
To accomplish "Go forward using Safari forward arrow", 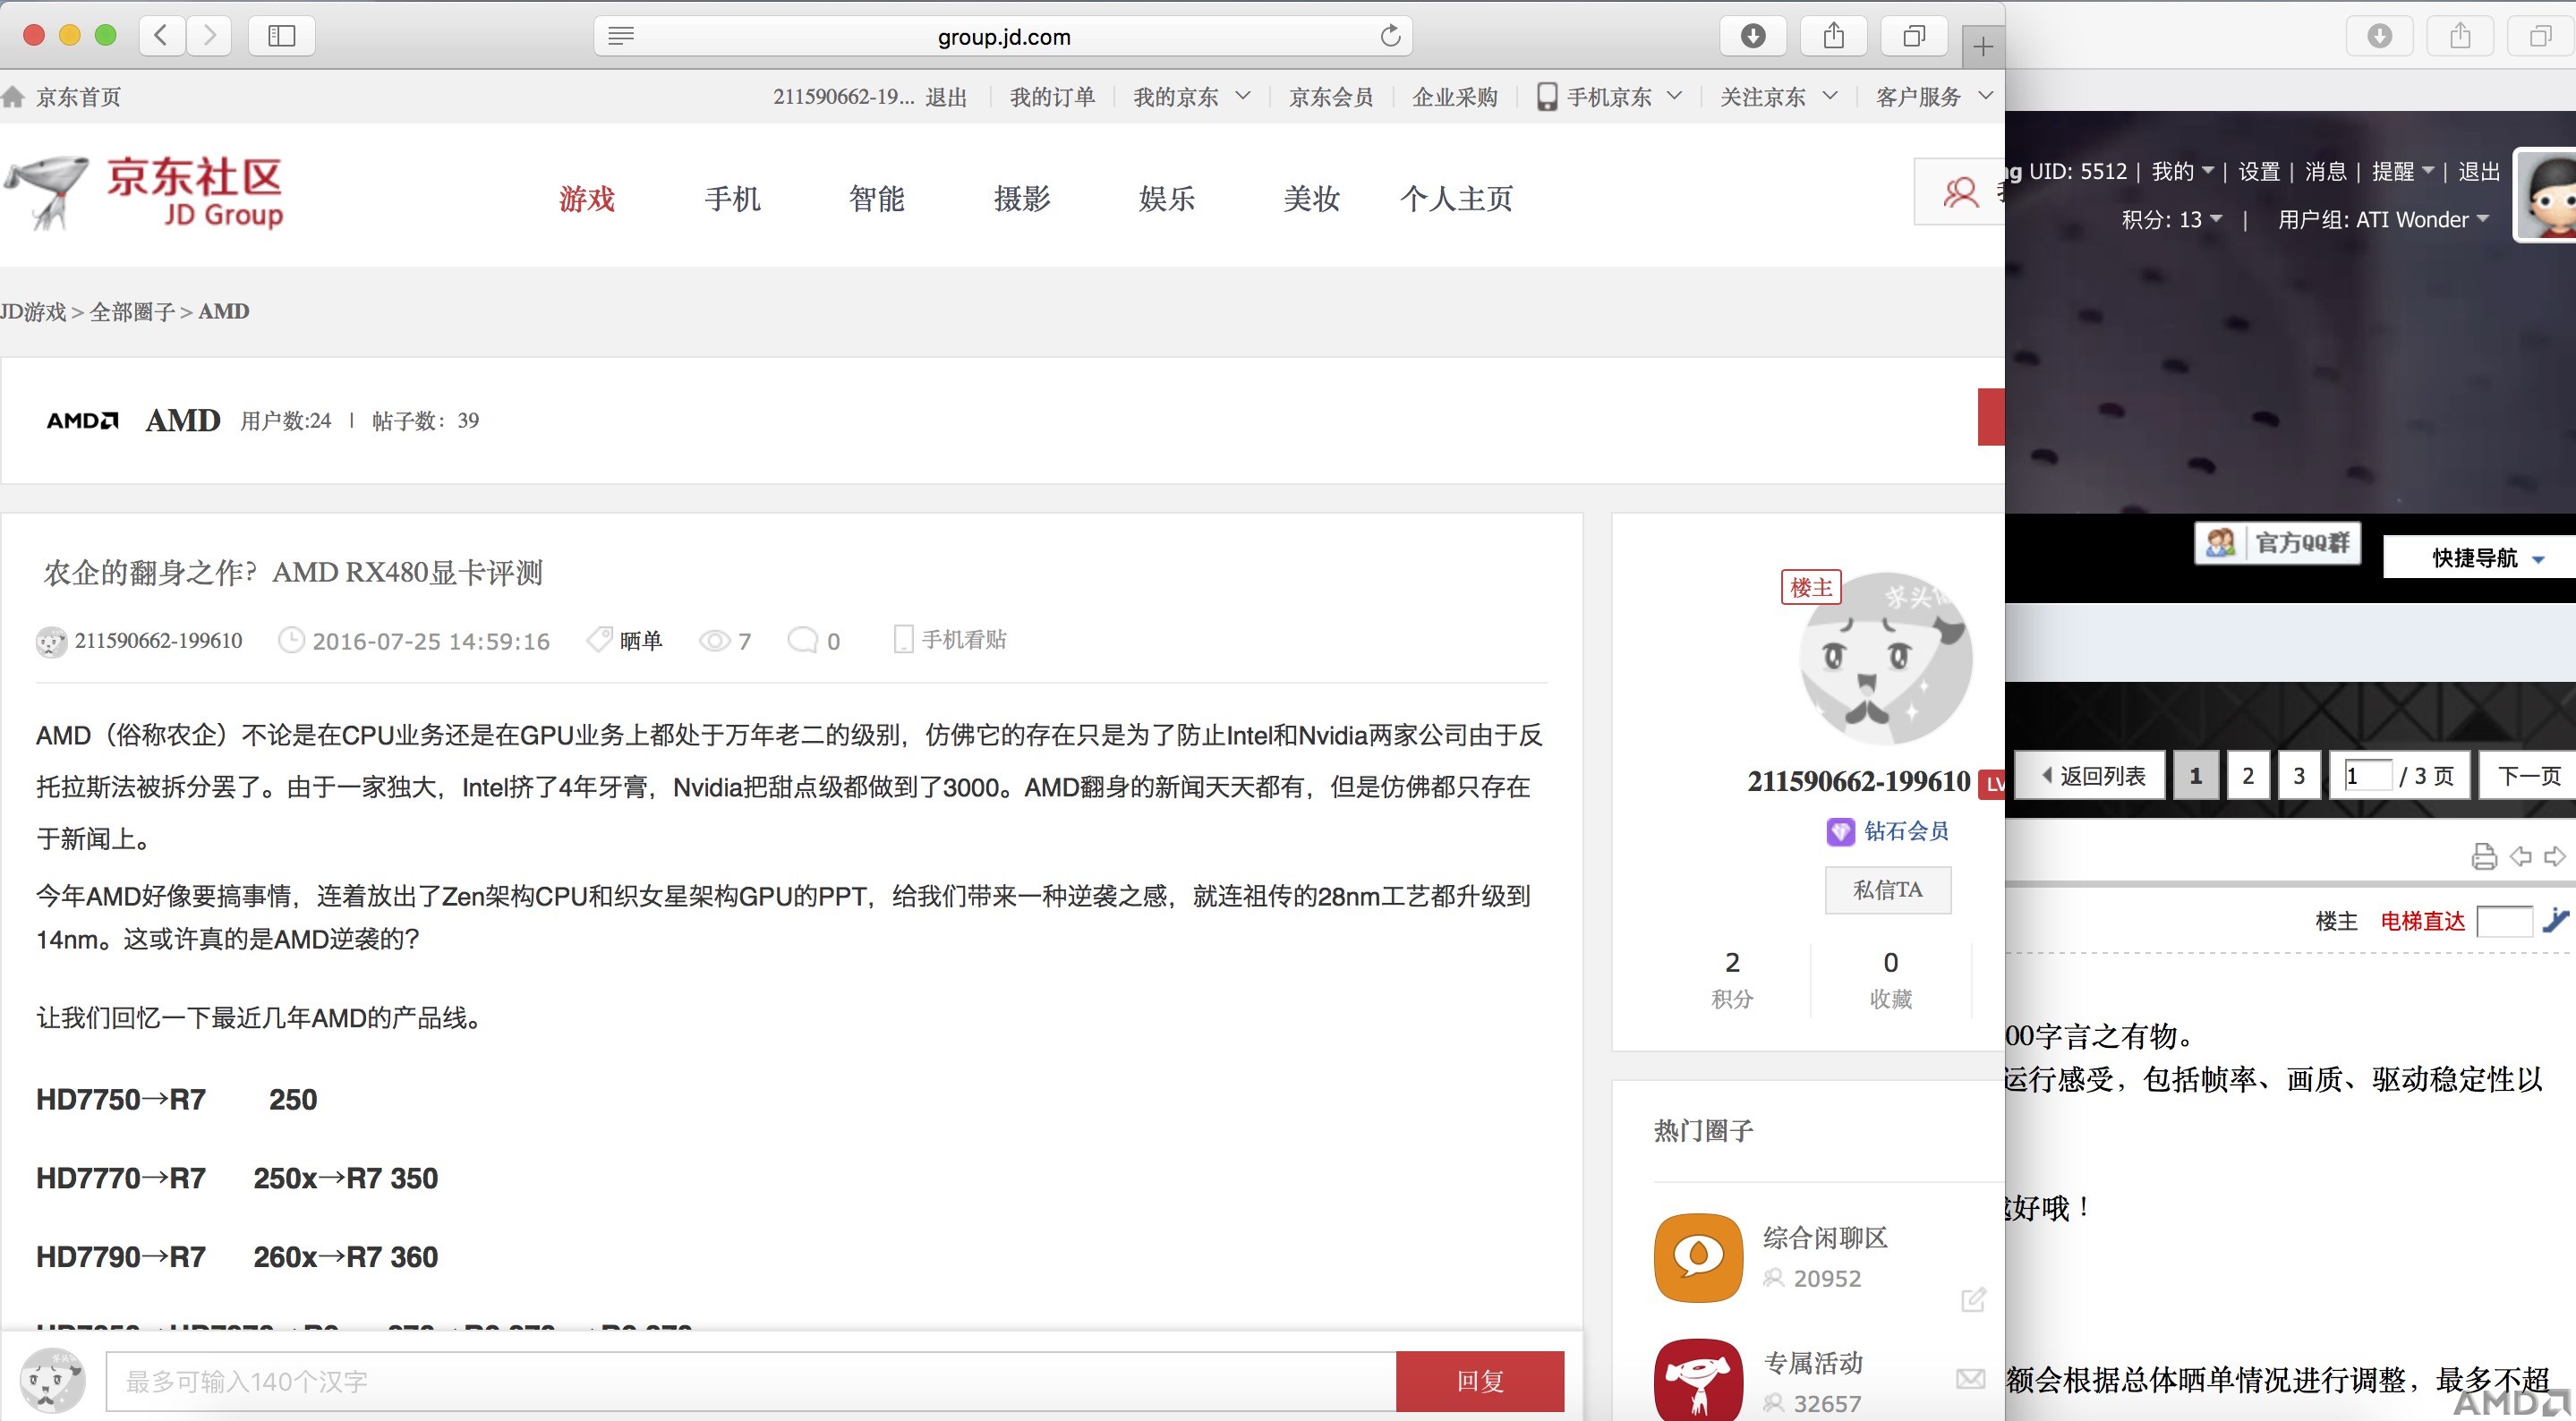I will click(x=208, y=36).
